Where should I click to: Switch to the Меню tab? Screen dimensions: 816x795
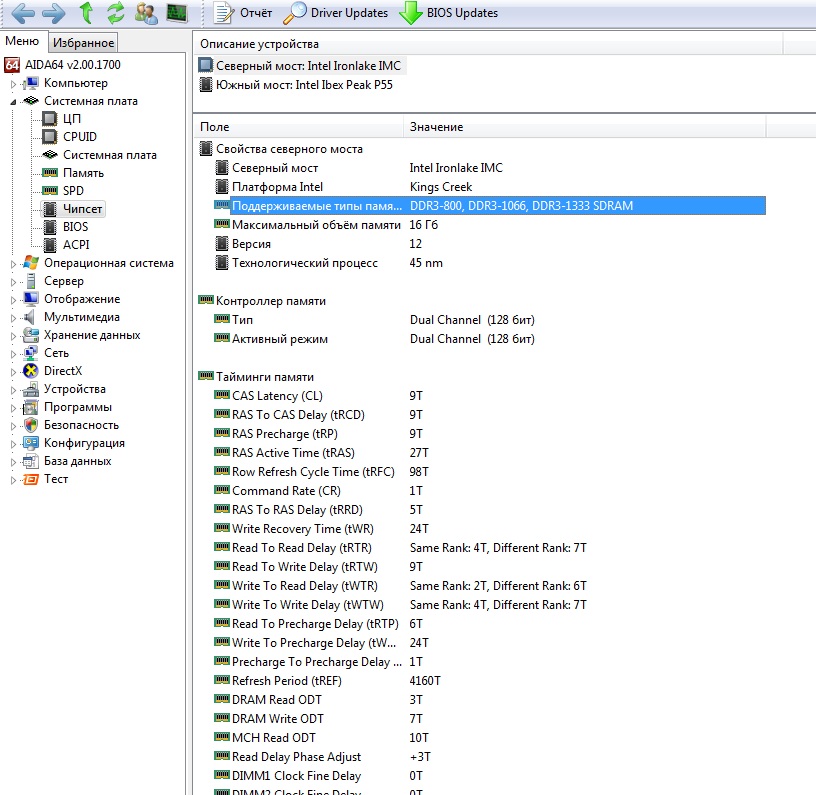(23, 41)
